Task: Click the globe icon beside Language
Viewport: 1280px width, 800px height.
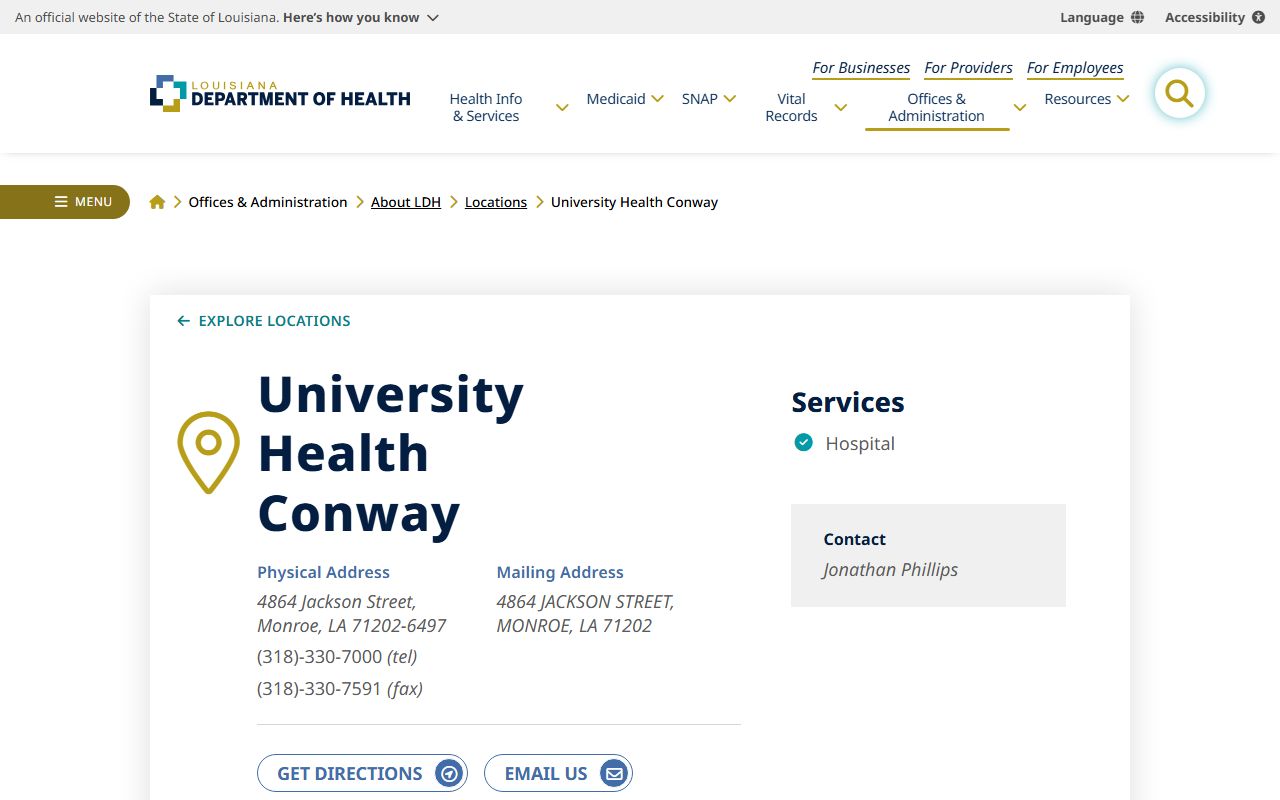Action: coord(1137,17)
